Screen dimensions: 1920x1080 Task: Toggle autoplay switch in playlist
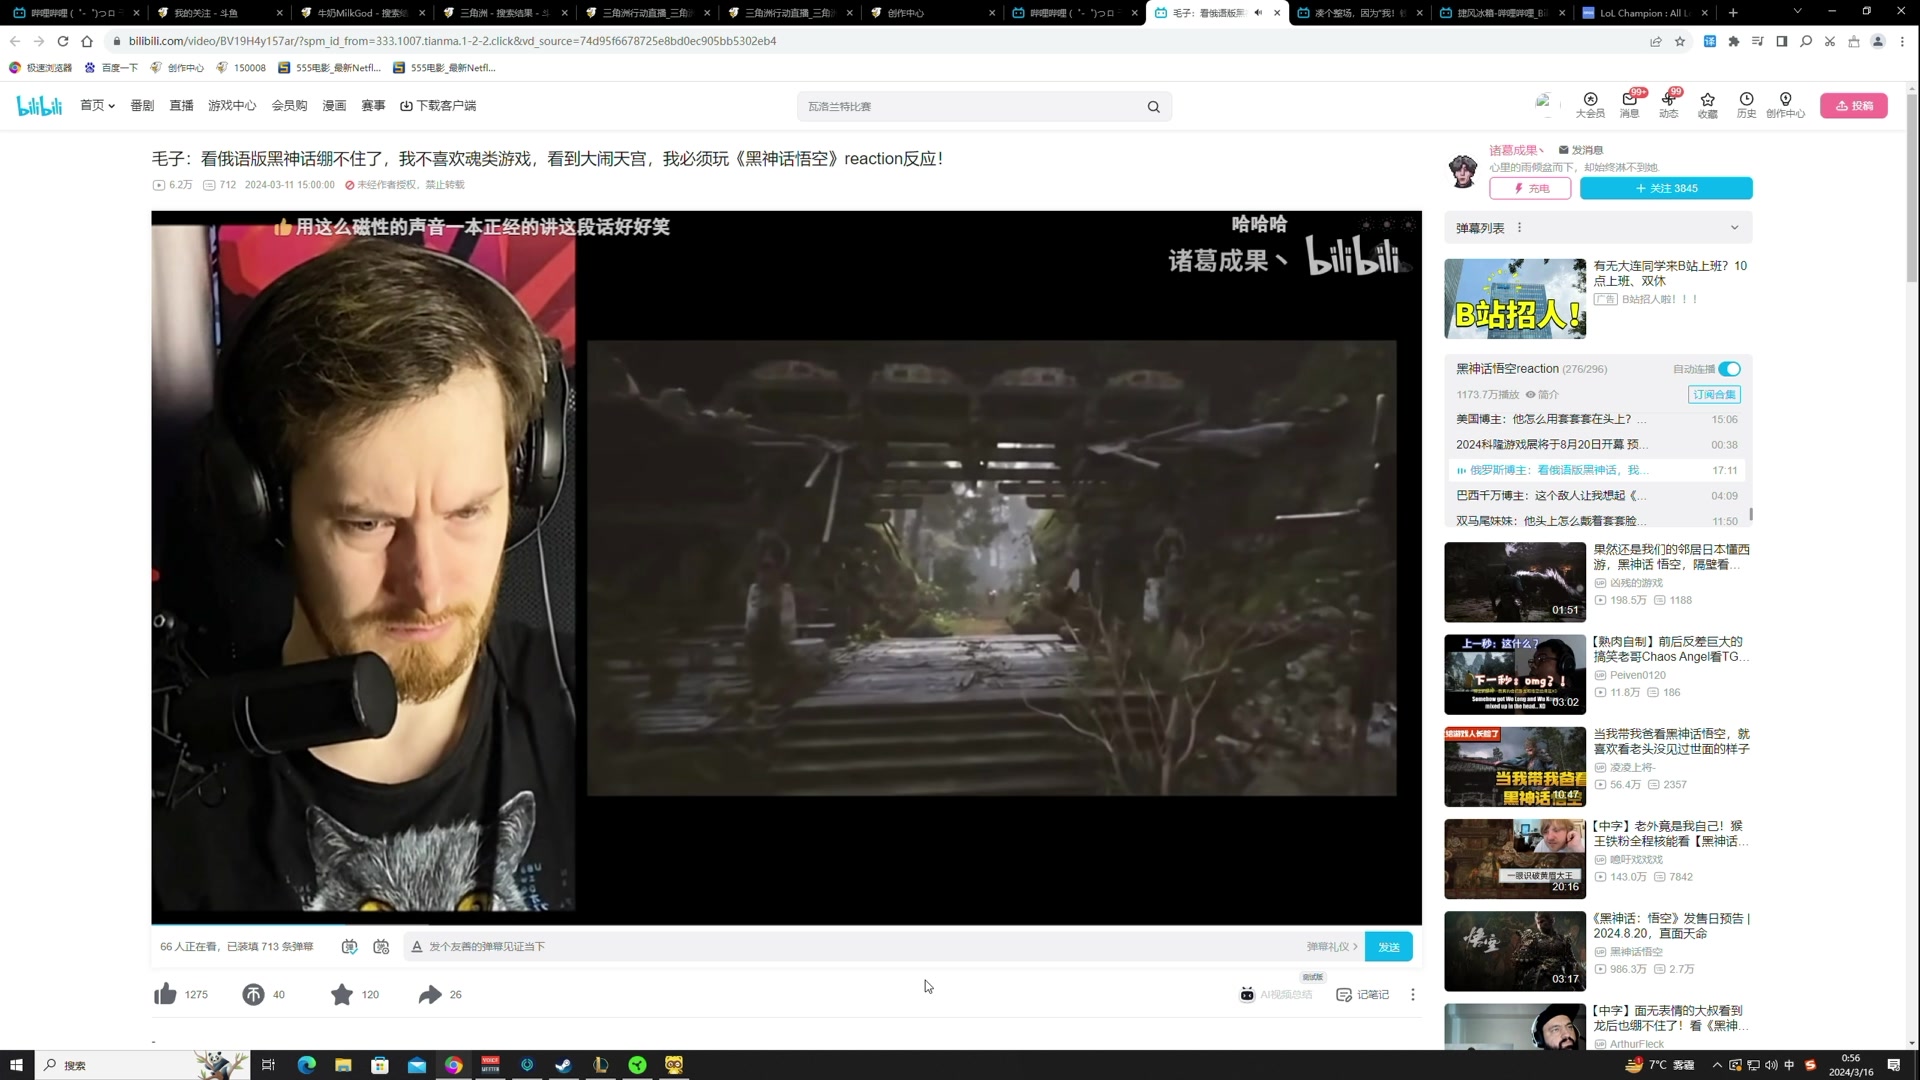(x=1729, y=369)
